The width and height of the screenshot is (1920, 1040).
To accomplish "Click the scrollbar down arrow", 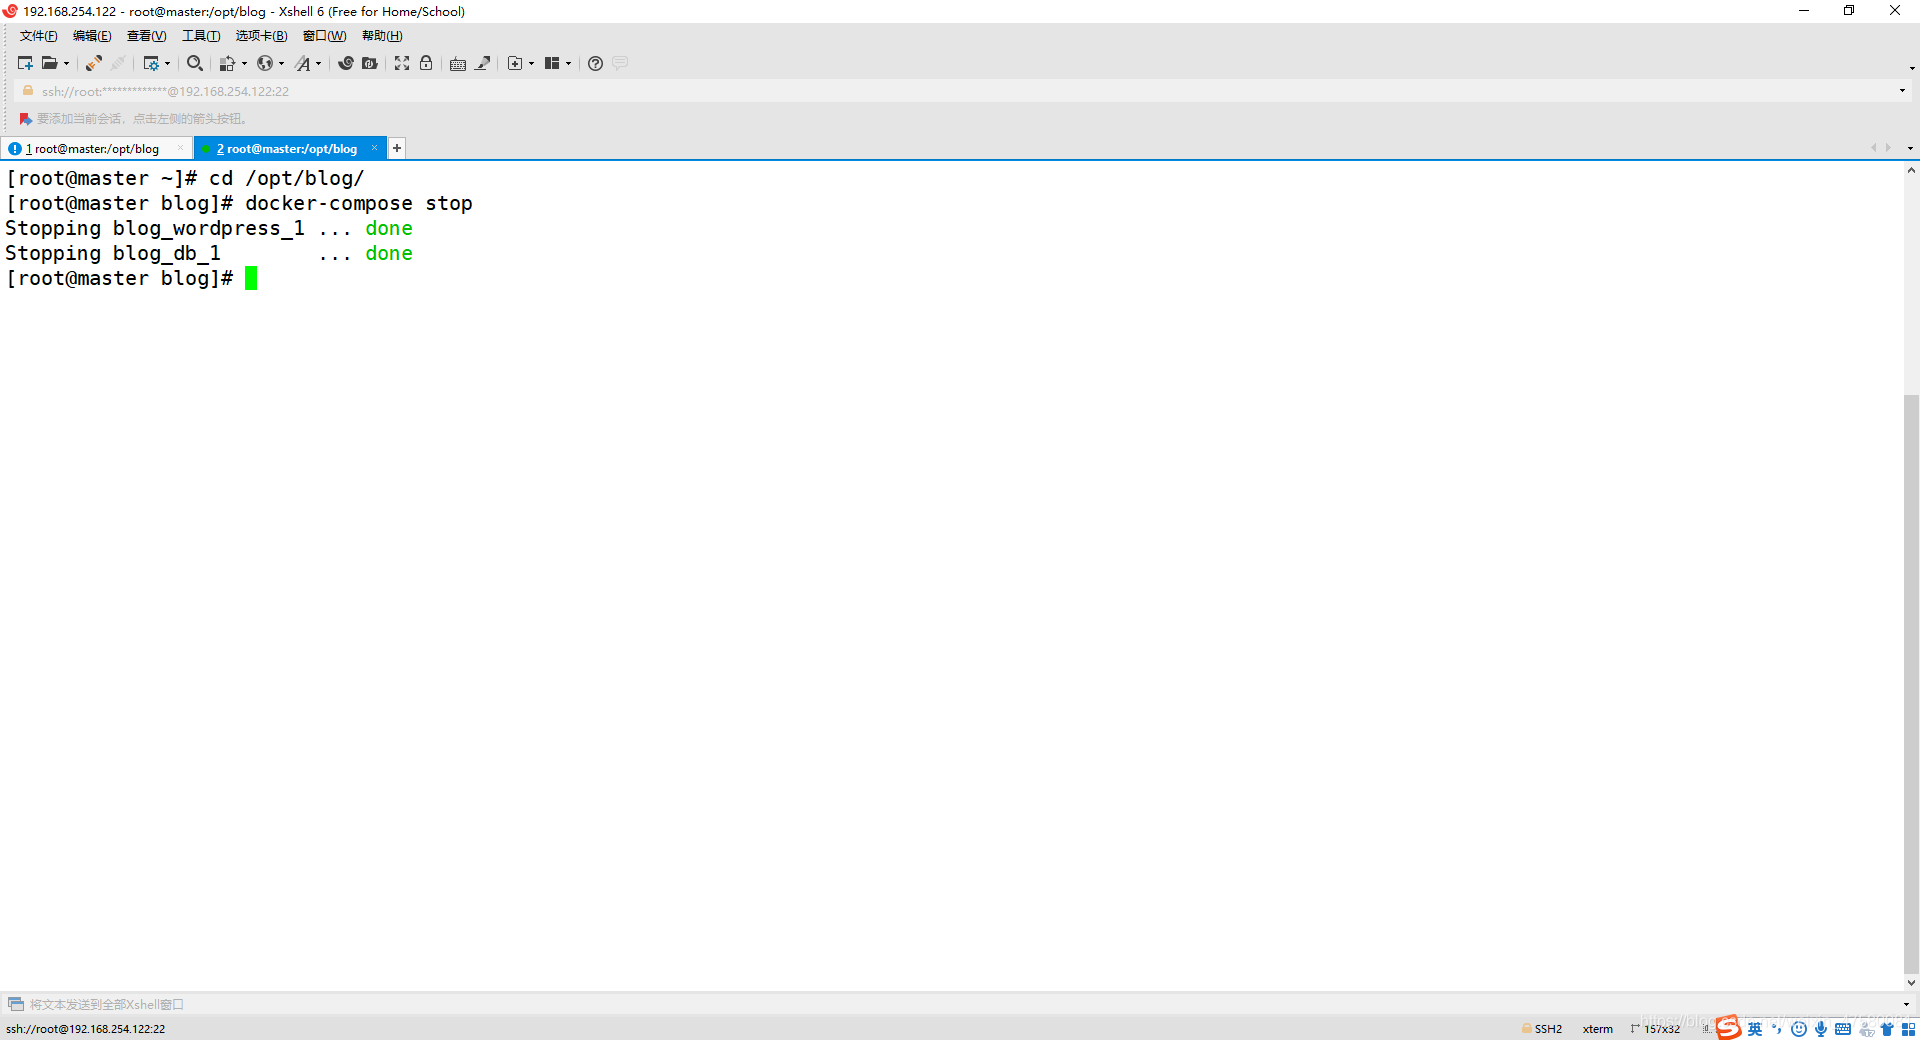I will point(1911,983).
